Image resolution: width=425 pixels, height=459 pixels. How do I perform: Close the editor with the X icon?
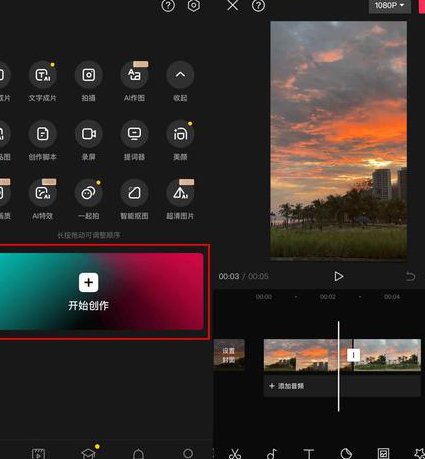pos(233,5)
